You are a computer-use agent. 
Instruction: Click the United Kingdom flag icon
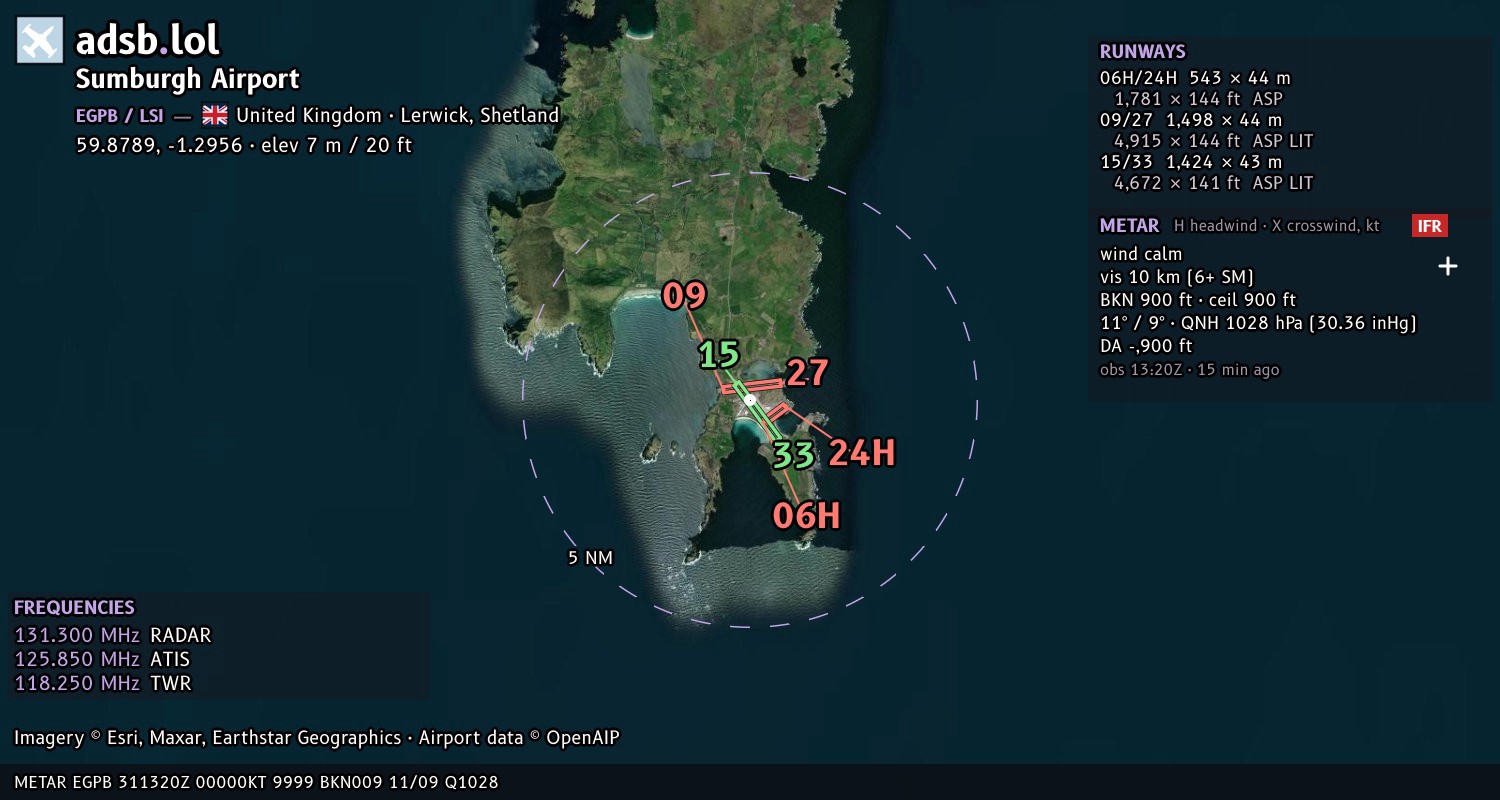pos(215,115)
